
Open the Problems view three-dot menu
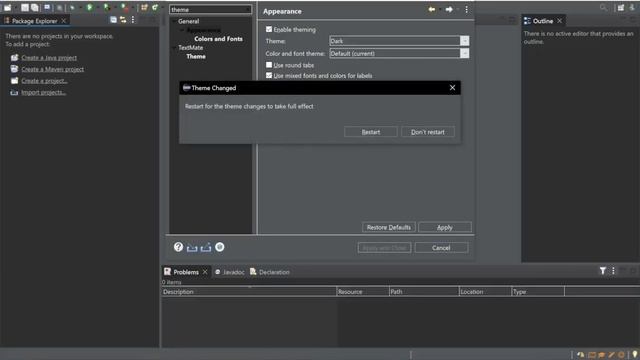(613, 271)
